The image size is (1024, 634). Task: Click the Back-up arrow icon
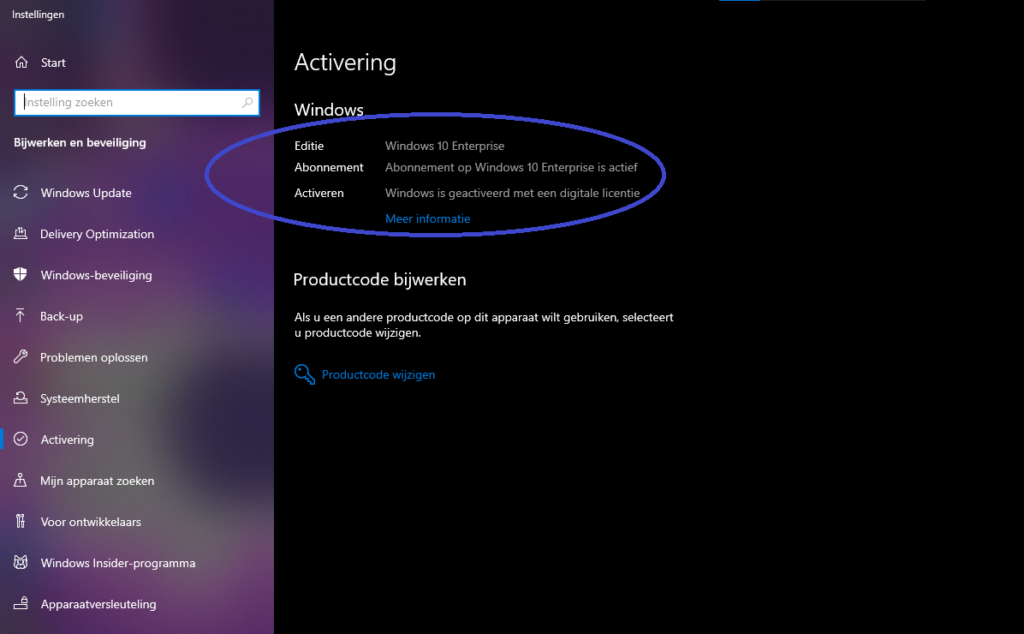click(x=21, y=315)
